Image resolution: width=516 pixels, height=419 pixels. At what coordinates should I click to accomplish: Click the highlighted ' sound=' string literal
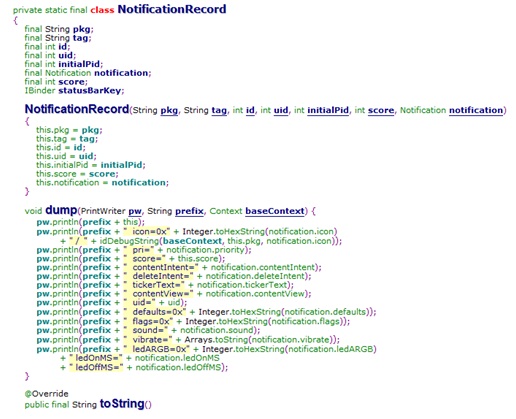[x=146, y=330]
